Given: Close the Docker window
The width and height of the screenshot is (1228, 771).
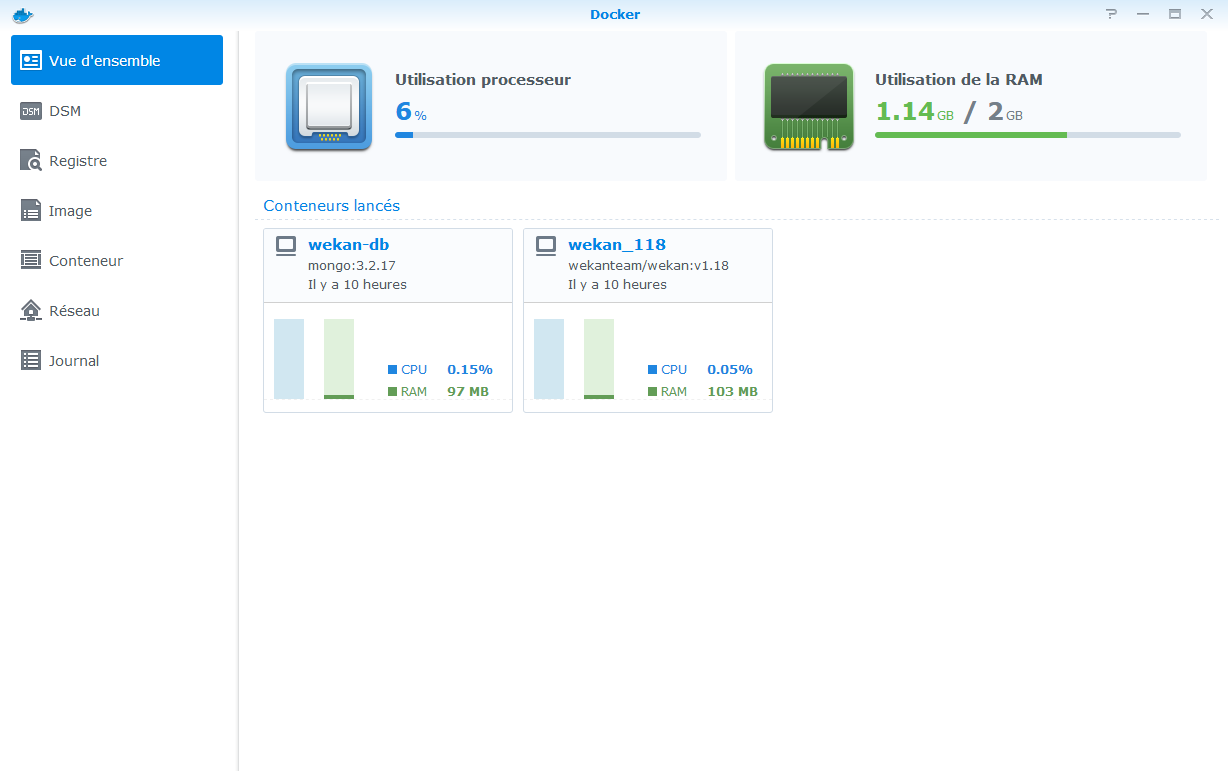Looking at the screenshot, I should (1206, 14).
